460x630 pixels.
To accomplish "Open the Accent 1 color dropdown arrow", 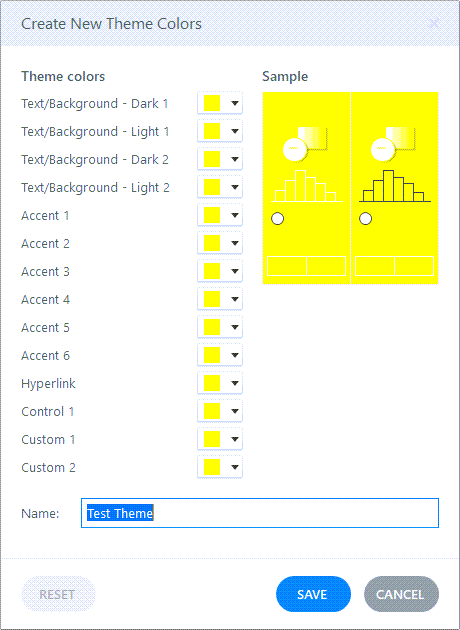I will pyautogui.click(x=235, y=215).
